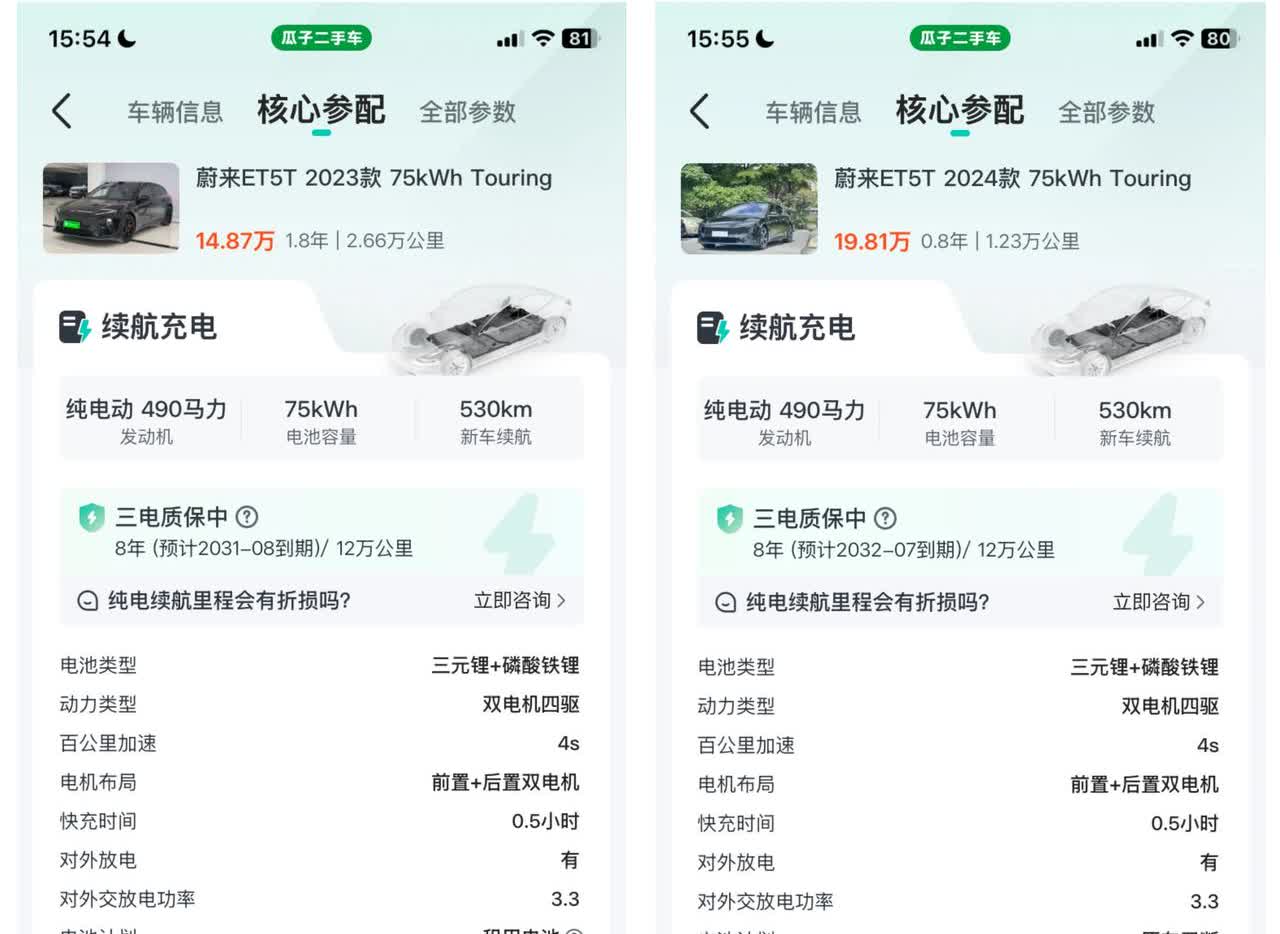Open warranty help icon for 2032-07 listing
Viewport: 1280px width, 934px height.
[885, 518]
